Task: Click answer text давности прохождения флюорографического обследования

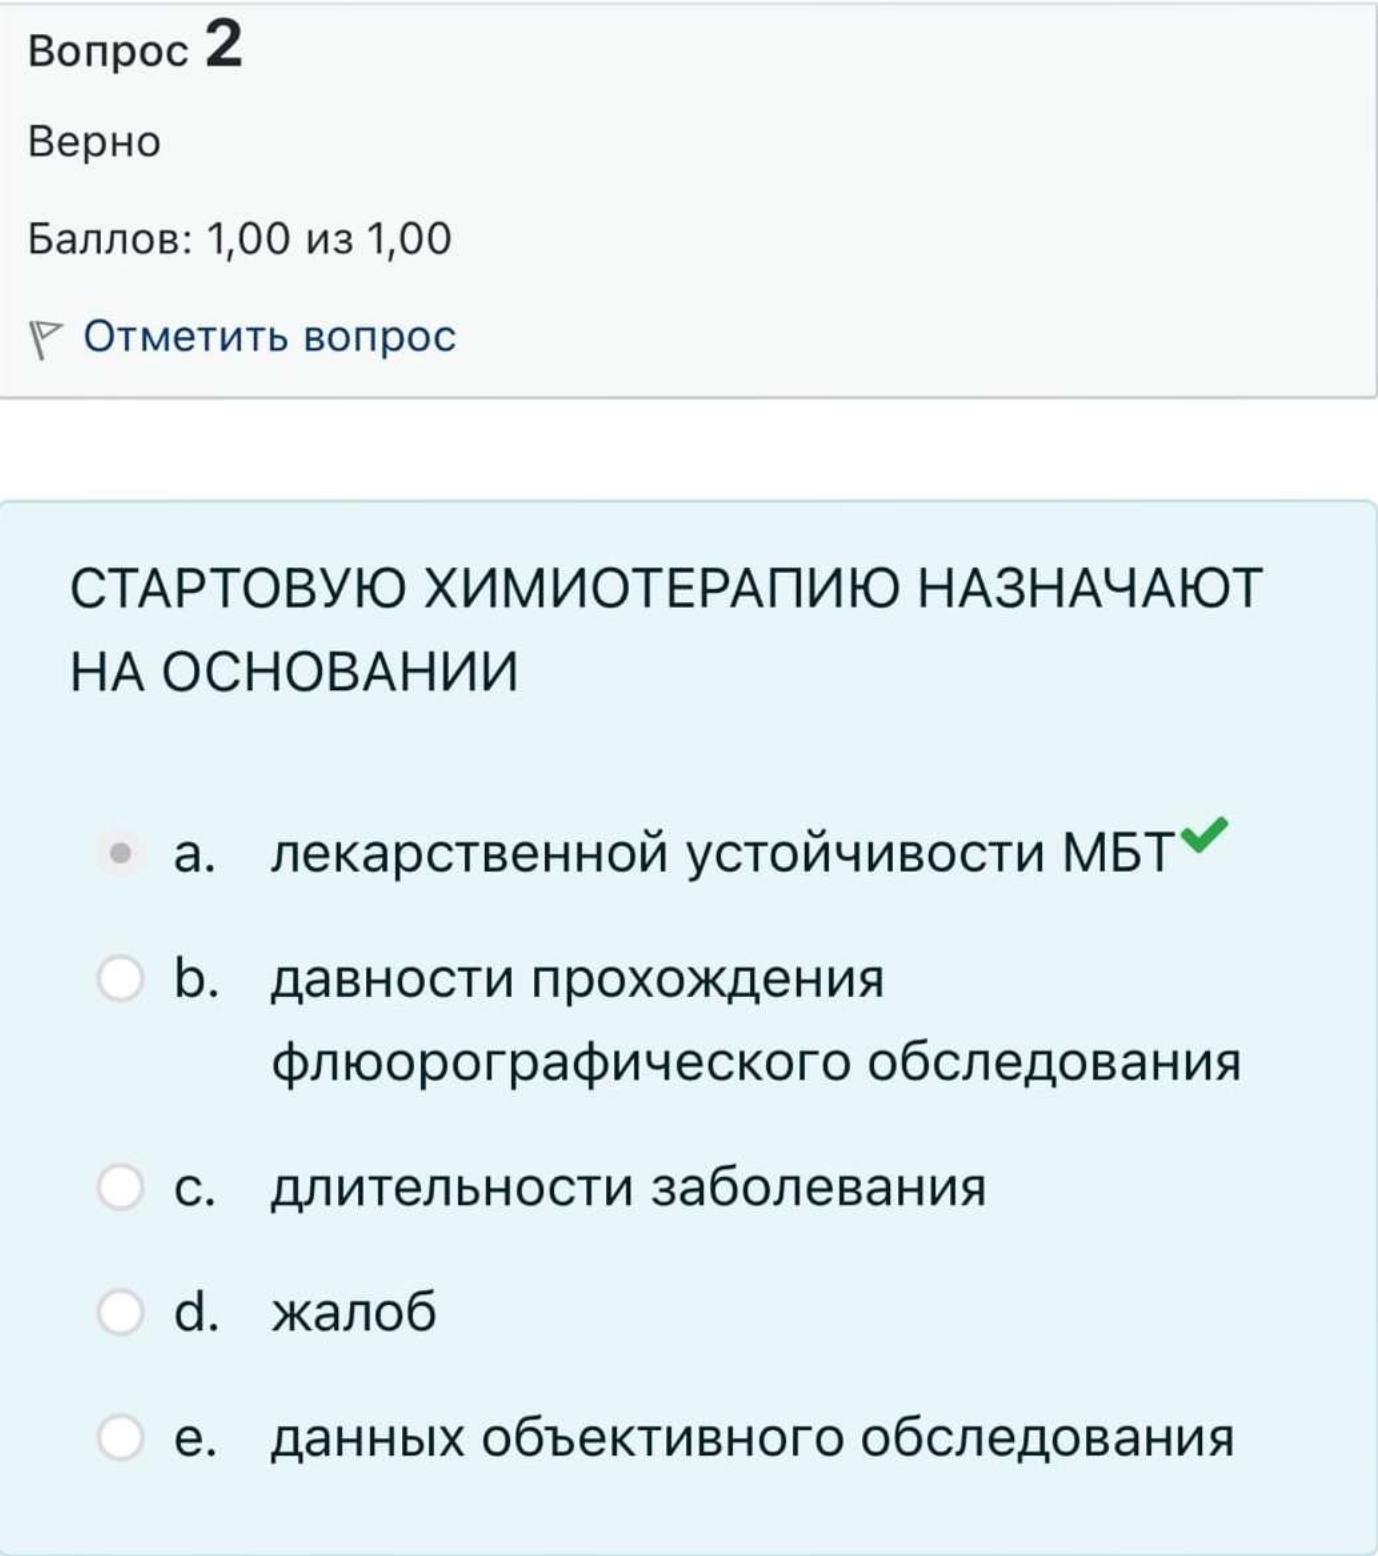Action: click(756, 1020)
